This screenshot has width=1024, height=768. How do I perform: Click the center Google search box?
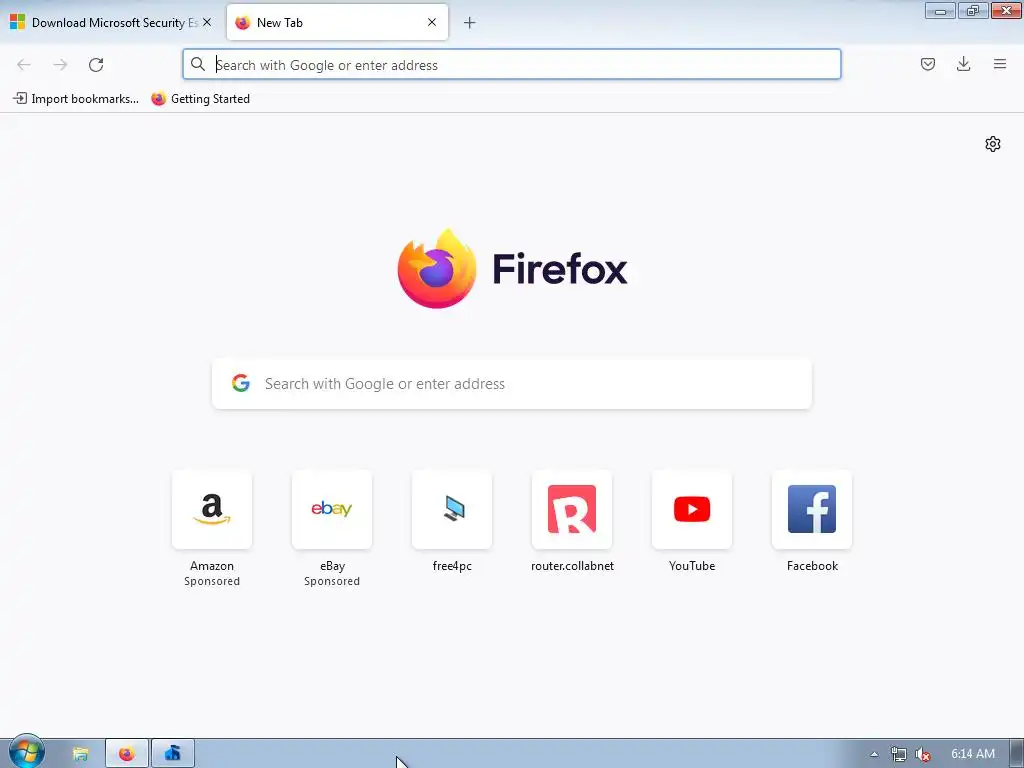pos(511,383)
